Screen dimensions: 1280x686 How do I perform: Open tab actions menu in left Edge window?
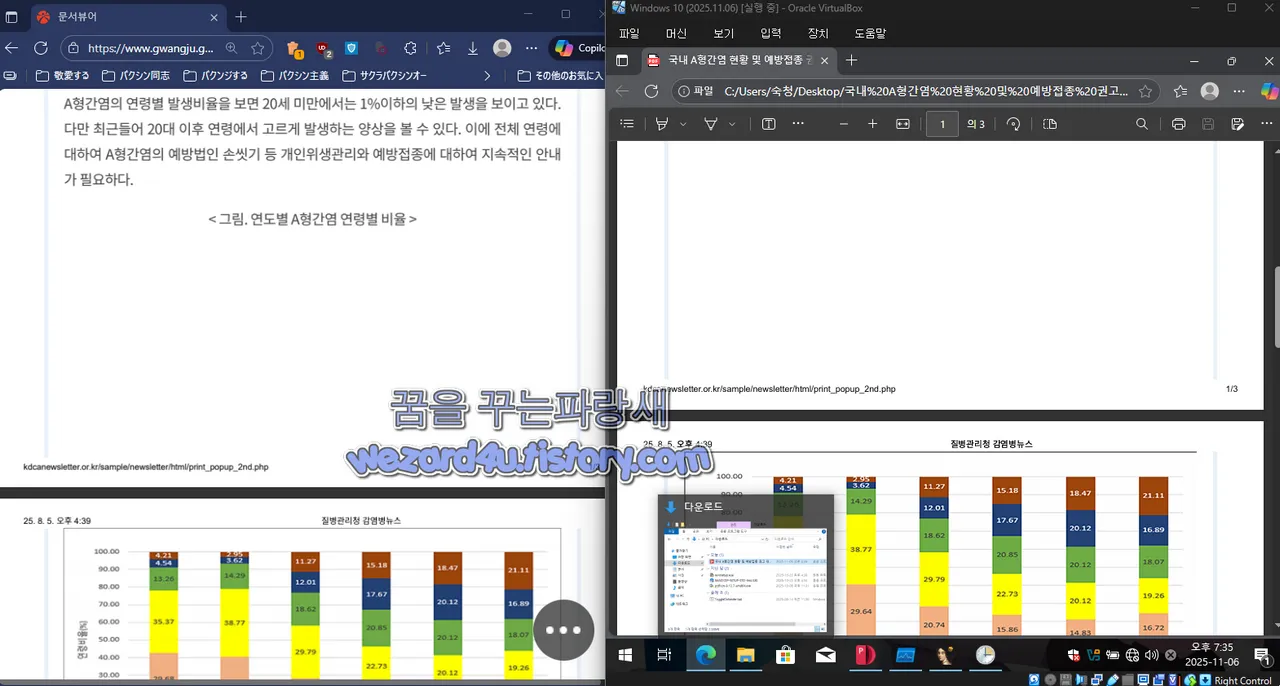[x=13, y=17]
